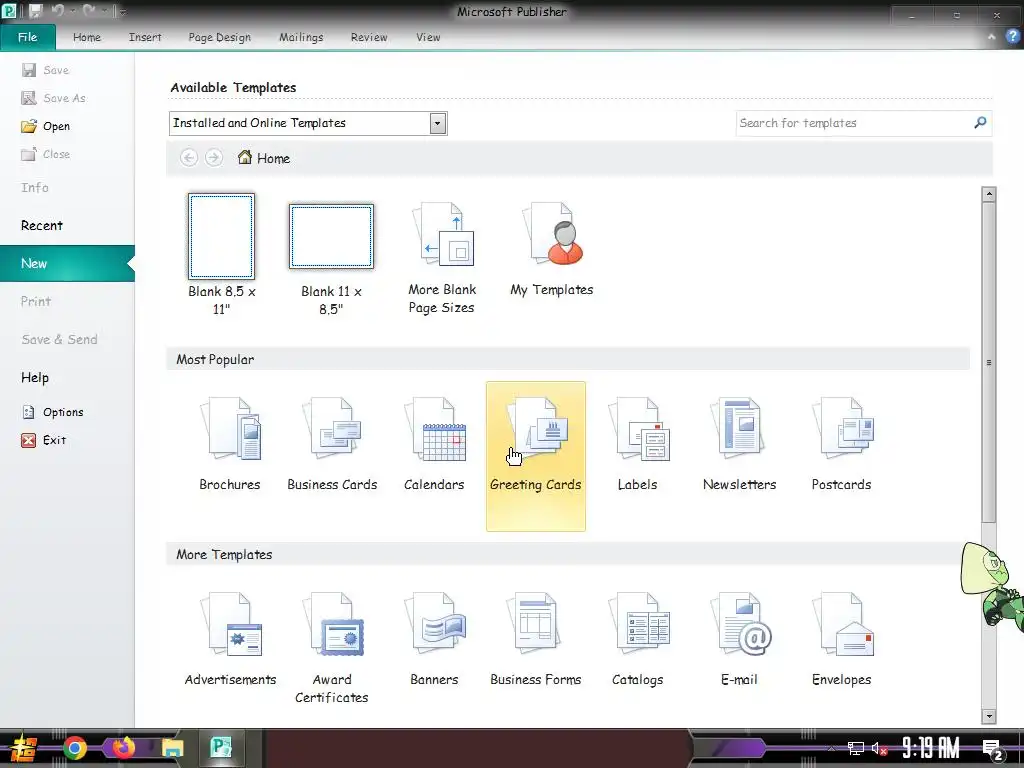Select the Blank 11 x 8.5" template
The height and width of the screenshot is (768, 1024).
331,259
